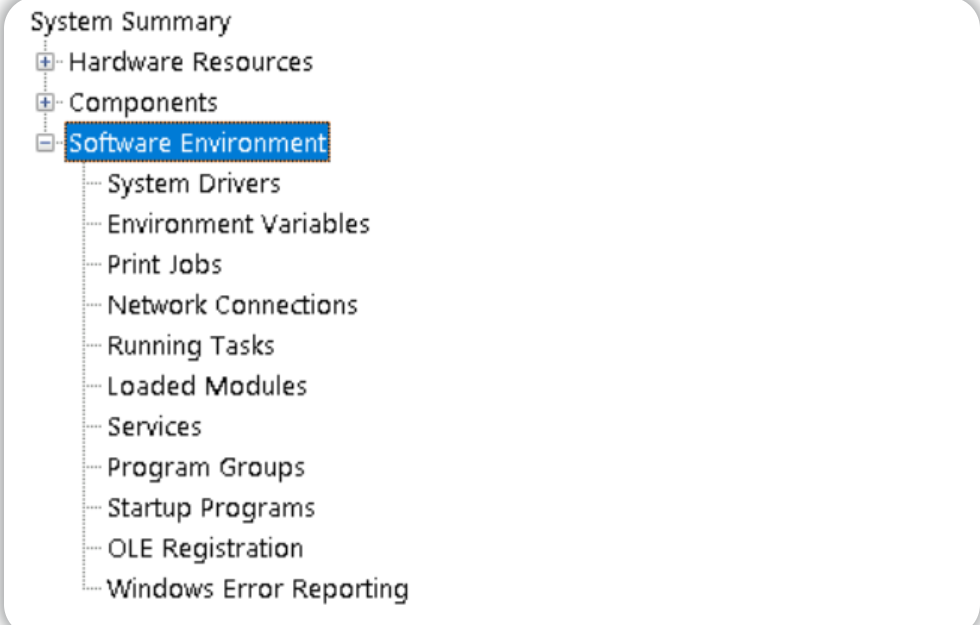980x625 pixels.
Task: Click the highlighted Software Environment item
Action: 198,142
